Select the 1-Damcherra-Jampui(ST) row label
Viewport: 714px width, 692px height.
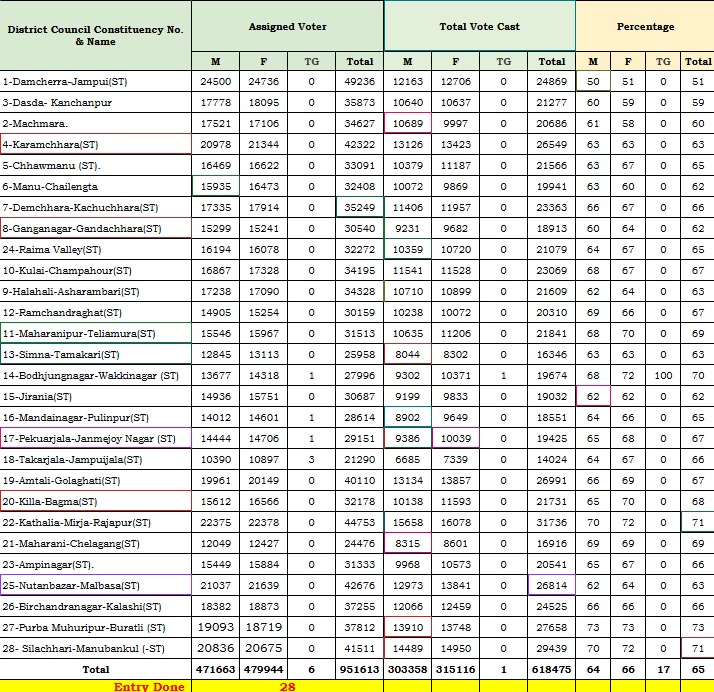point(96,81)
